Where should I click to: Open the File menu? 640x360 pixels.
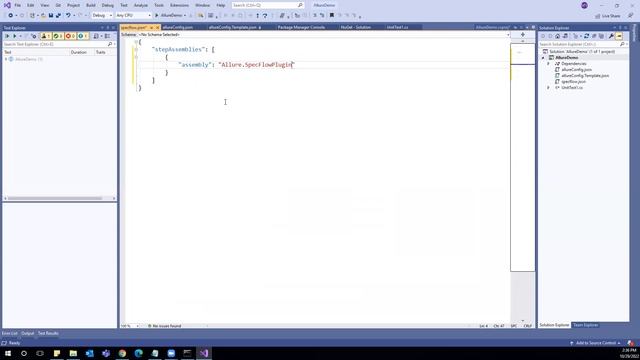pos(18,5)
